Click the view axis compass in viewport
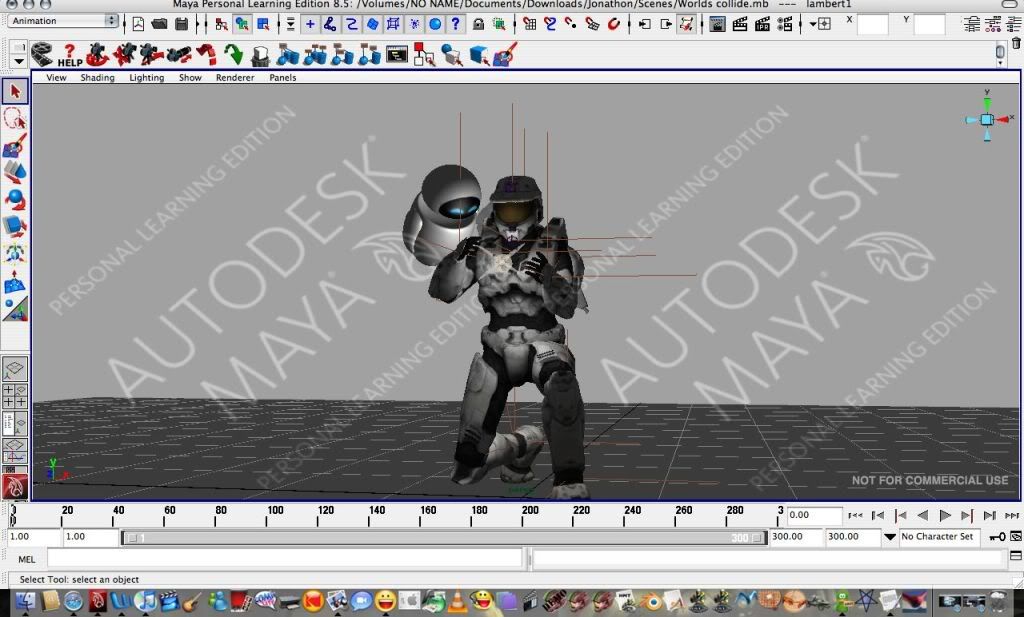This screenshot has height=617, width=1024. pos(987,119)
